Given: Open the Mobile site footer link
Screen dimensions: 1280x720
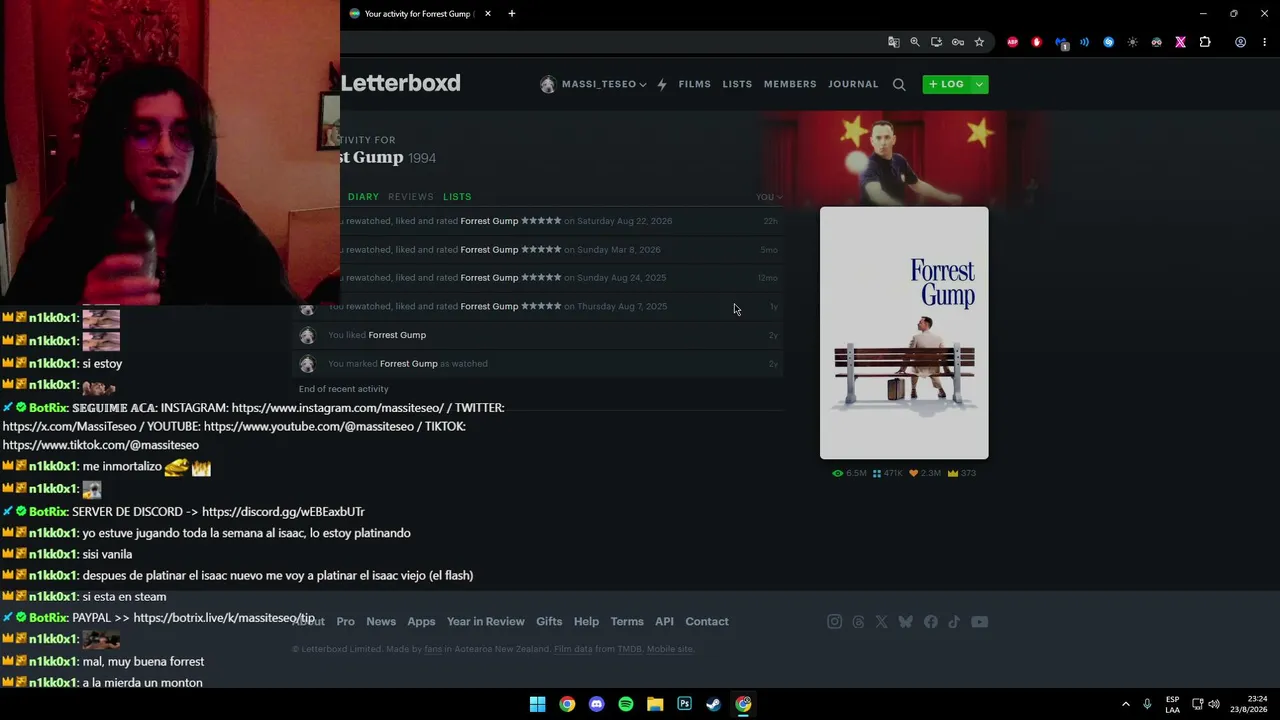Looking at the screenshot, I should click(670, 650).
